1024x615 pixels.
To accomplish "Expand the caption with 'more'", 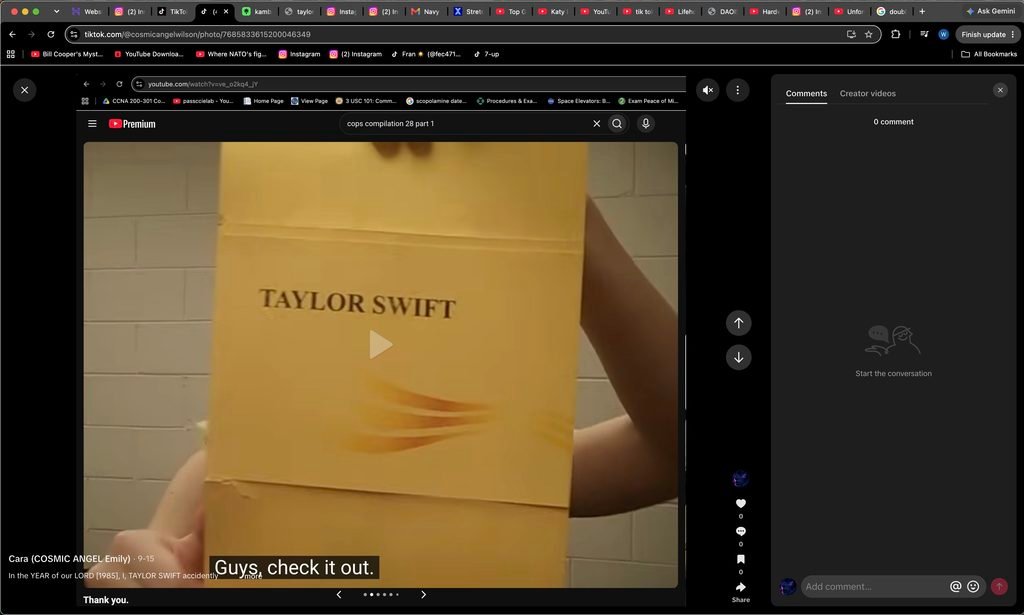I will 253,576.
